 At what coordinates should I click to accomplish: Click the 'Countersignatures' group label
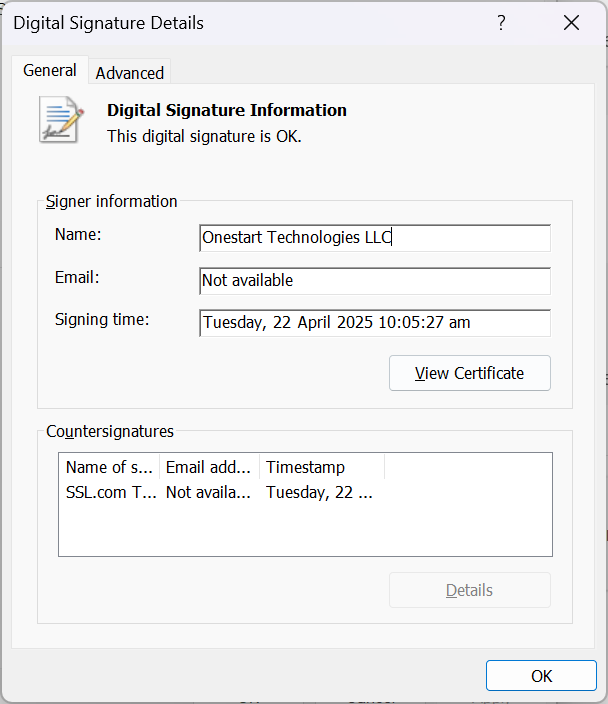click(x=110, y=431)
